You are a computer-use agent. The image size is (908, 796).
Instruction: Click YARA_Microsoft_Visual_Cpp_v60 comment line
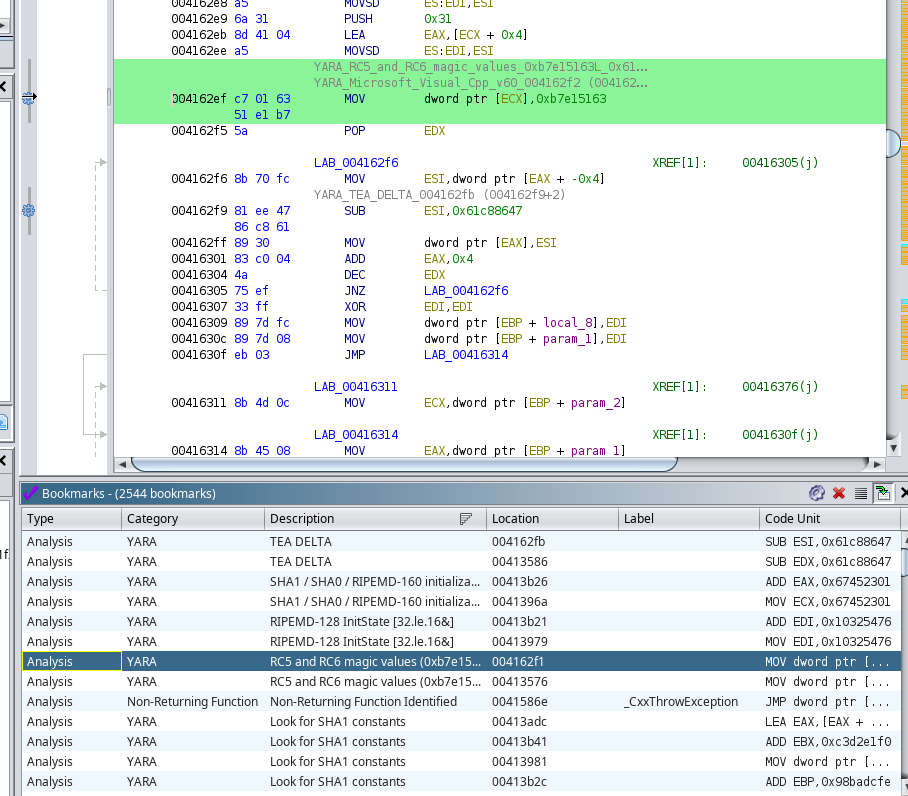481,83
